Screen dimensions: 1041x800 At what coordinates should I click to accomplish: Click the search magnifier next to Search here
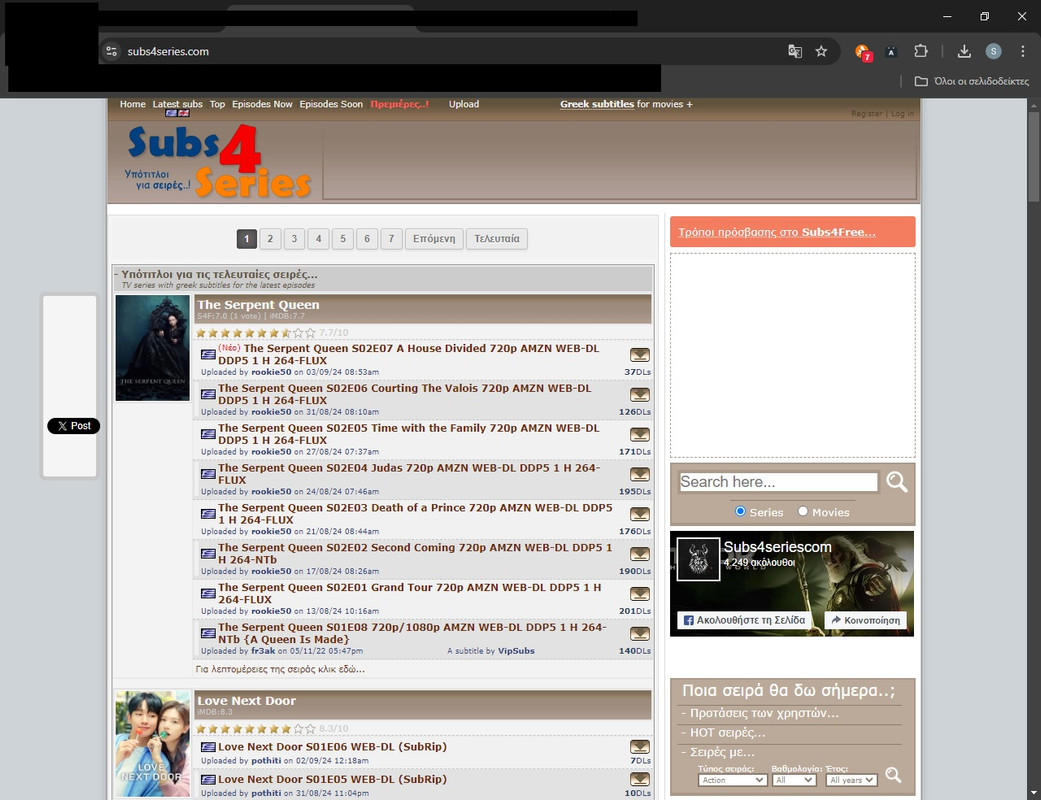point(896,482)
